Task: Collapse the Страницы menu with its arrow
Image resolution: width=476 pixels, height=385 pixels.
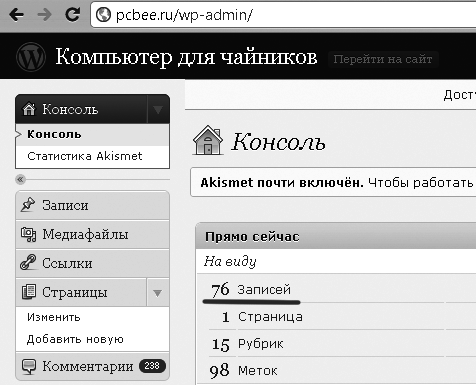Action: pos(157,293)
